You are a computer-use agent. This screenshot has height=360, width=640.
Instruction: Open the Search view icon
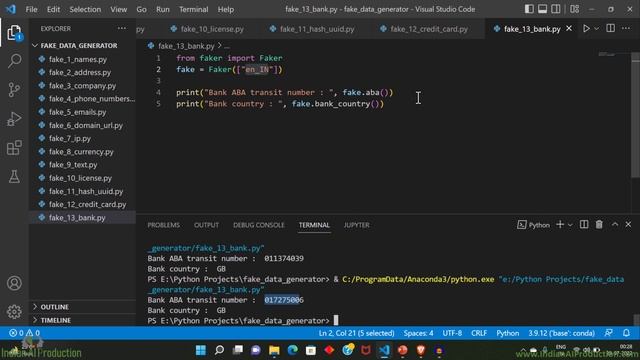tap(14, 61)
